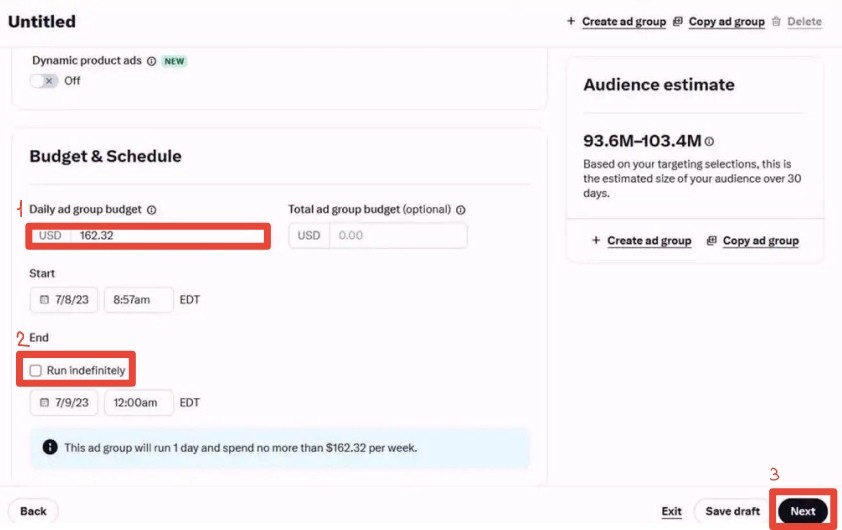Click the calendar icon in the end date field
The image size is (842, 530).
click(45, 403)
